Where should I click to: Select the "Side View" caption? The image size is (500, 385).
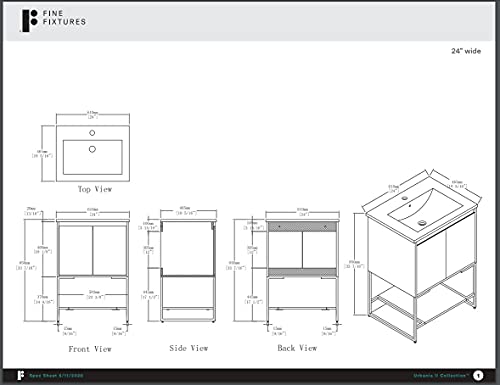pos(189,348)
